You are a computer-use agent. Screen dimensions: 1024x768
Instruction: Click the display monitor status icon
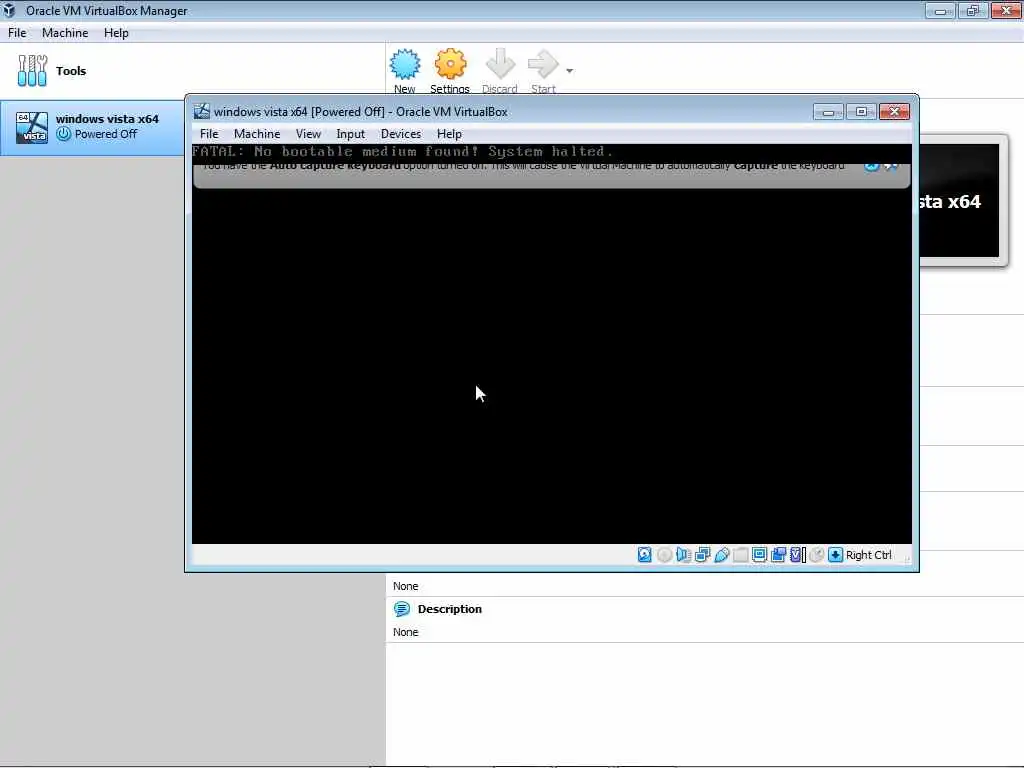[x=760, y=555]
